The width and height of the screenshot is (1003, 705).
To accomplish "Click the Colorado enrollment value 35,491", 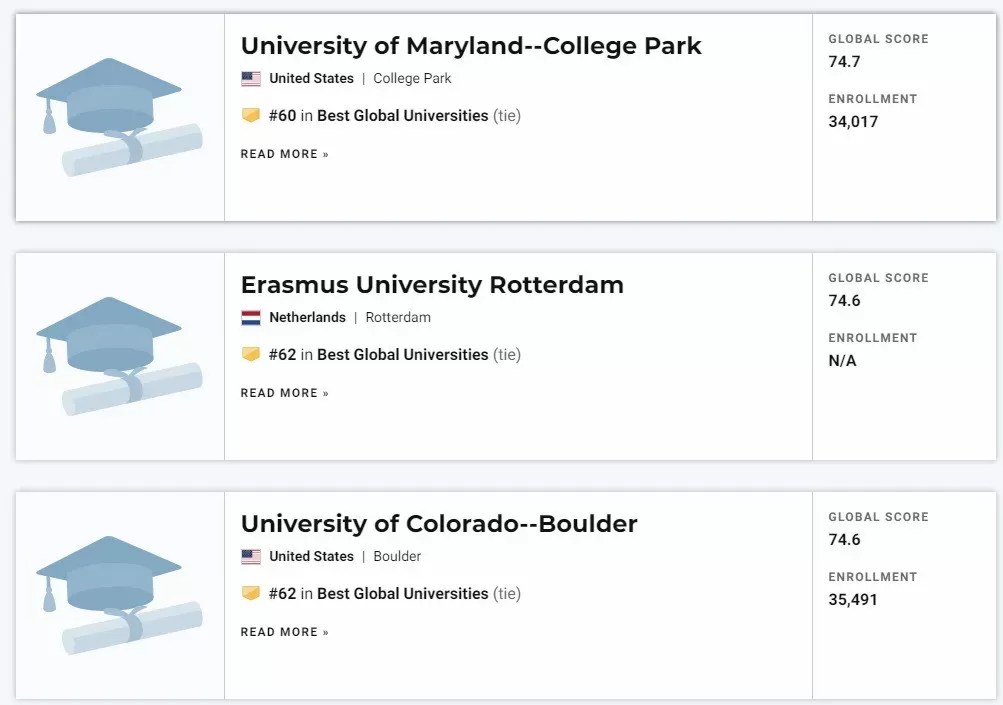I will (853, 599).
